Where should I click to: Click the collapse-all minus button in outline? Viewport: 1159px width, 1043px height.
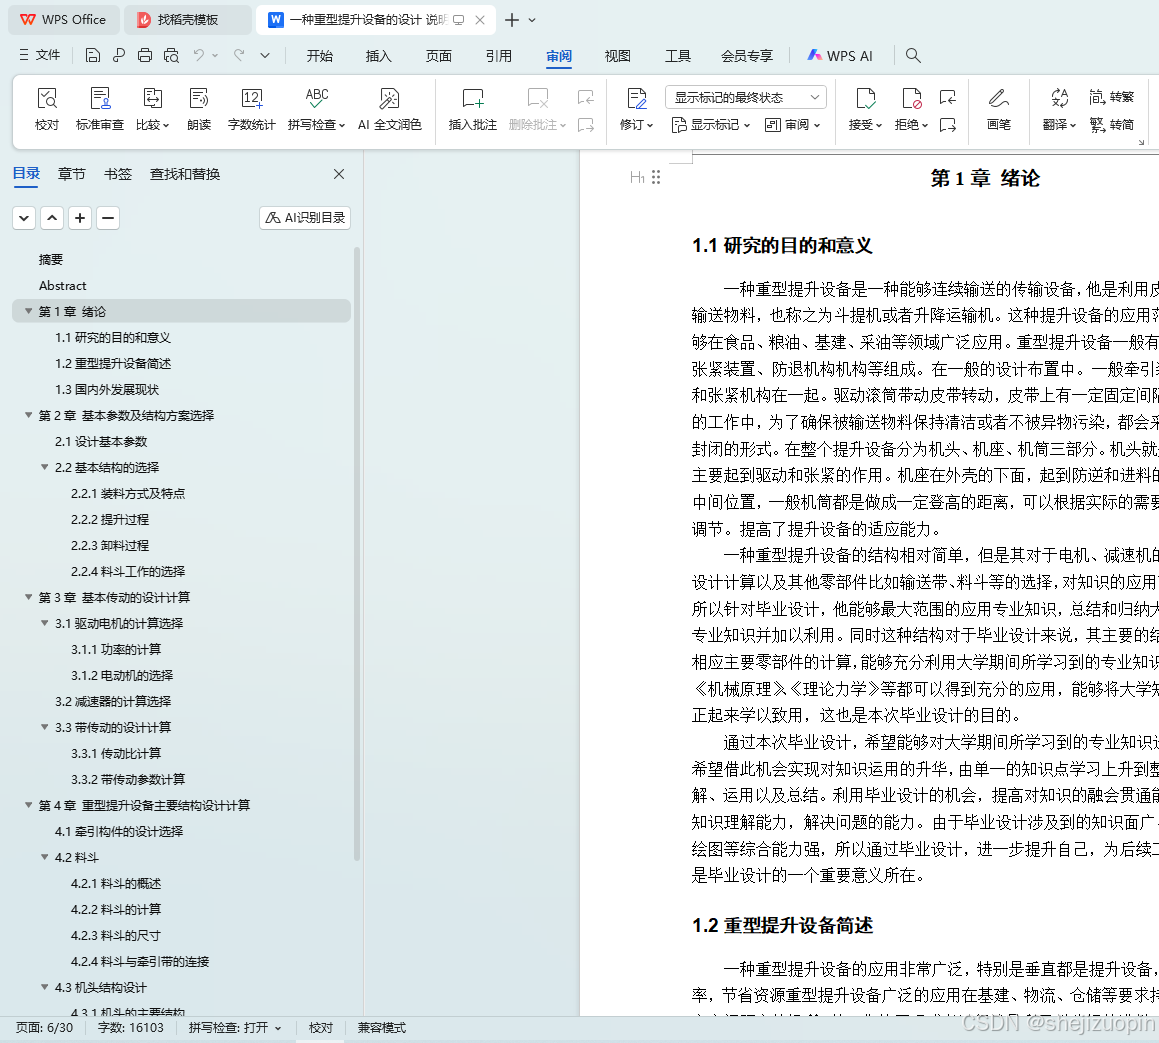pos(108,218)
